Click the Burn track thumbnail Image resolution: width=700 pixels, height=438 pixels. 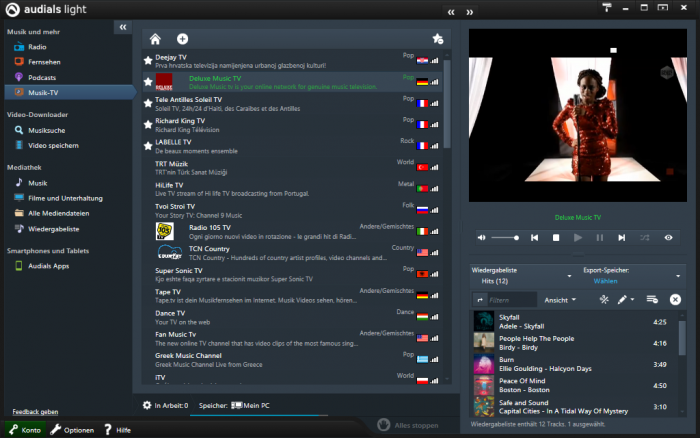(483, 364)
